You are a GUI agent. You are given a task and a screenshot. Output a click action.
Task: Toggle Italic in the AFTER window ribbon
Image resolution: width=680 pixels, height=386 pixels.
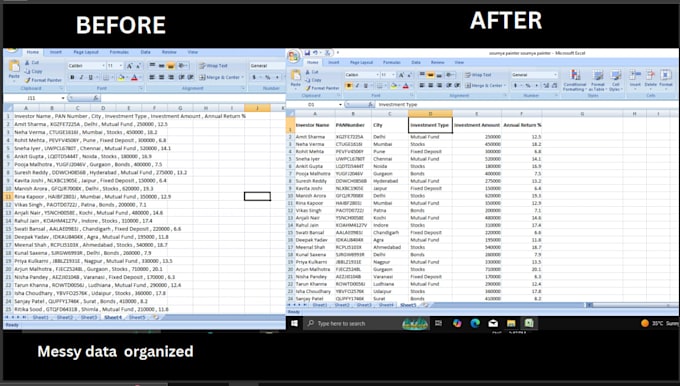click(358, 86)
